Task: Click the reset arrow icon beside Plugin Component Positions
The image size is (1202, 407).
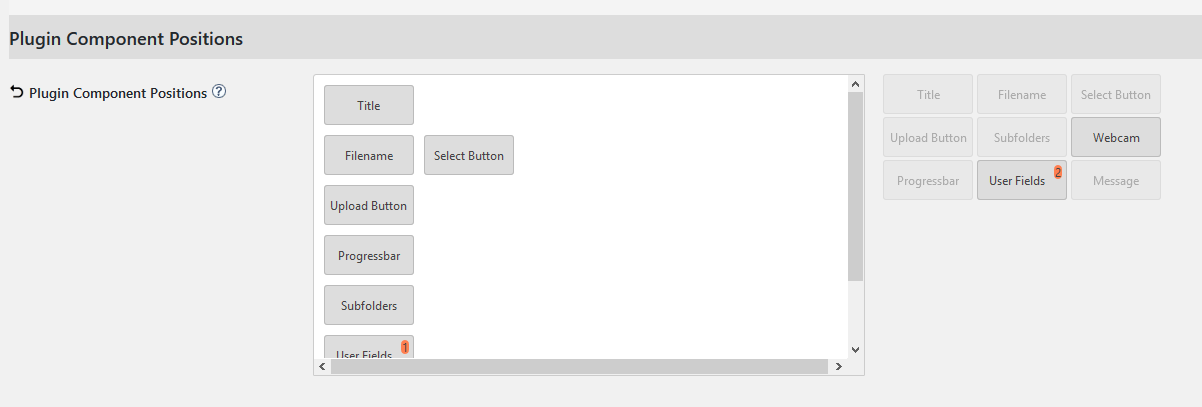Action: click(x=16, y=92)
